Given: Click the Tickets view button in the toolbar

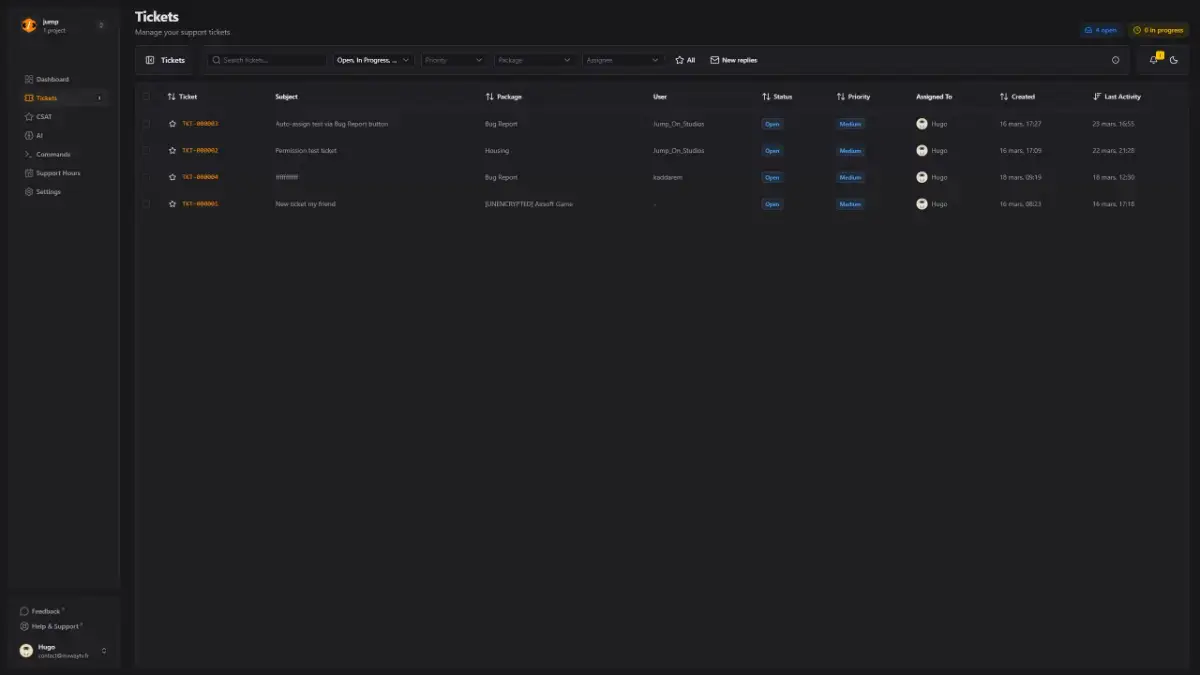Looking at the screenshot, I should click(165, 60).
